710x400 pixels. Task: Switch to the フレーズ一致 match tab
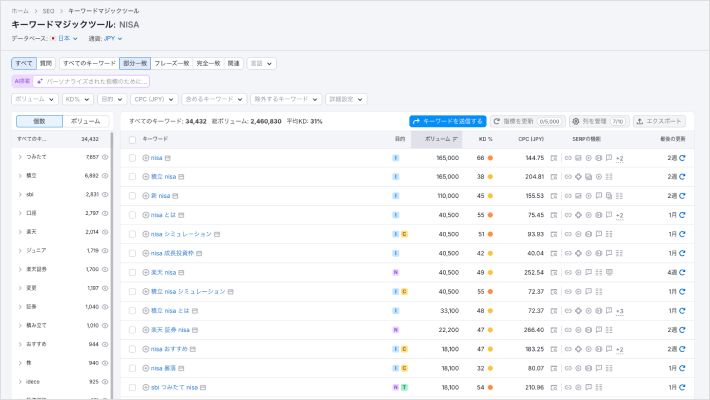pyautogui.click(x=171, y=63)
